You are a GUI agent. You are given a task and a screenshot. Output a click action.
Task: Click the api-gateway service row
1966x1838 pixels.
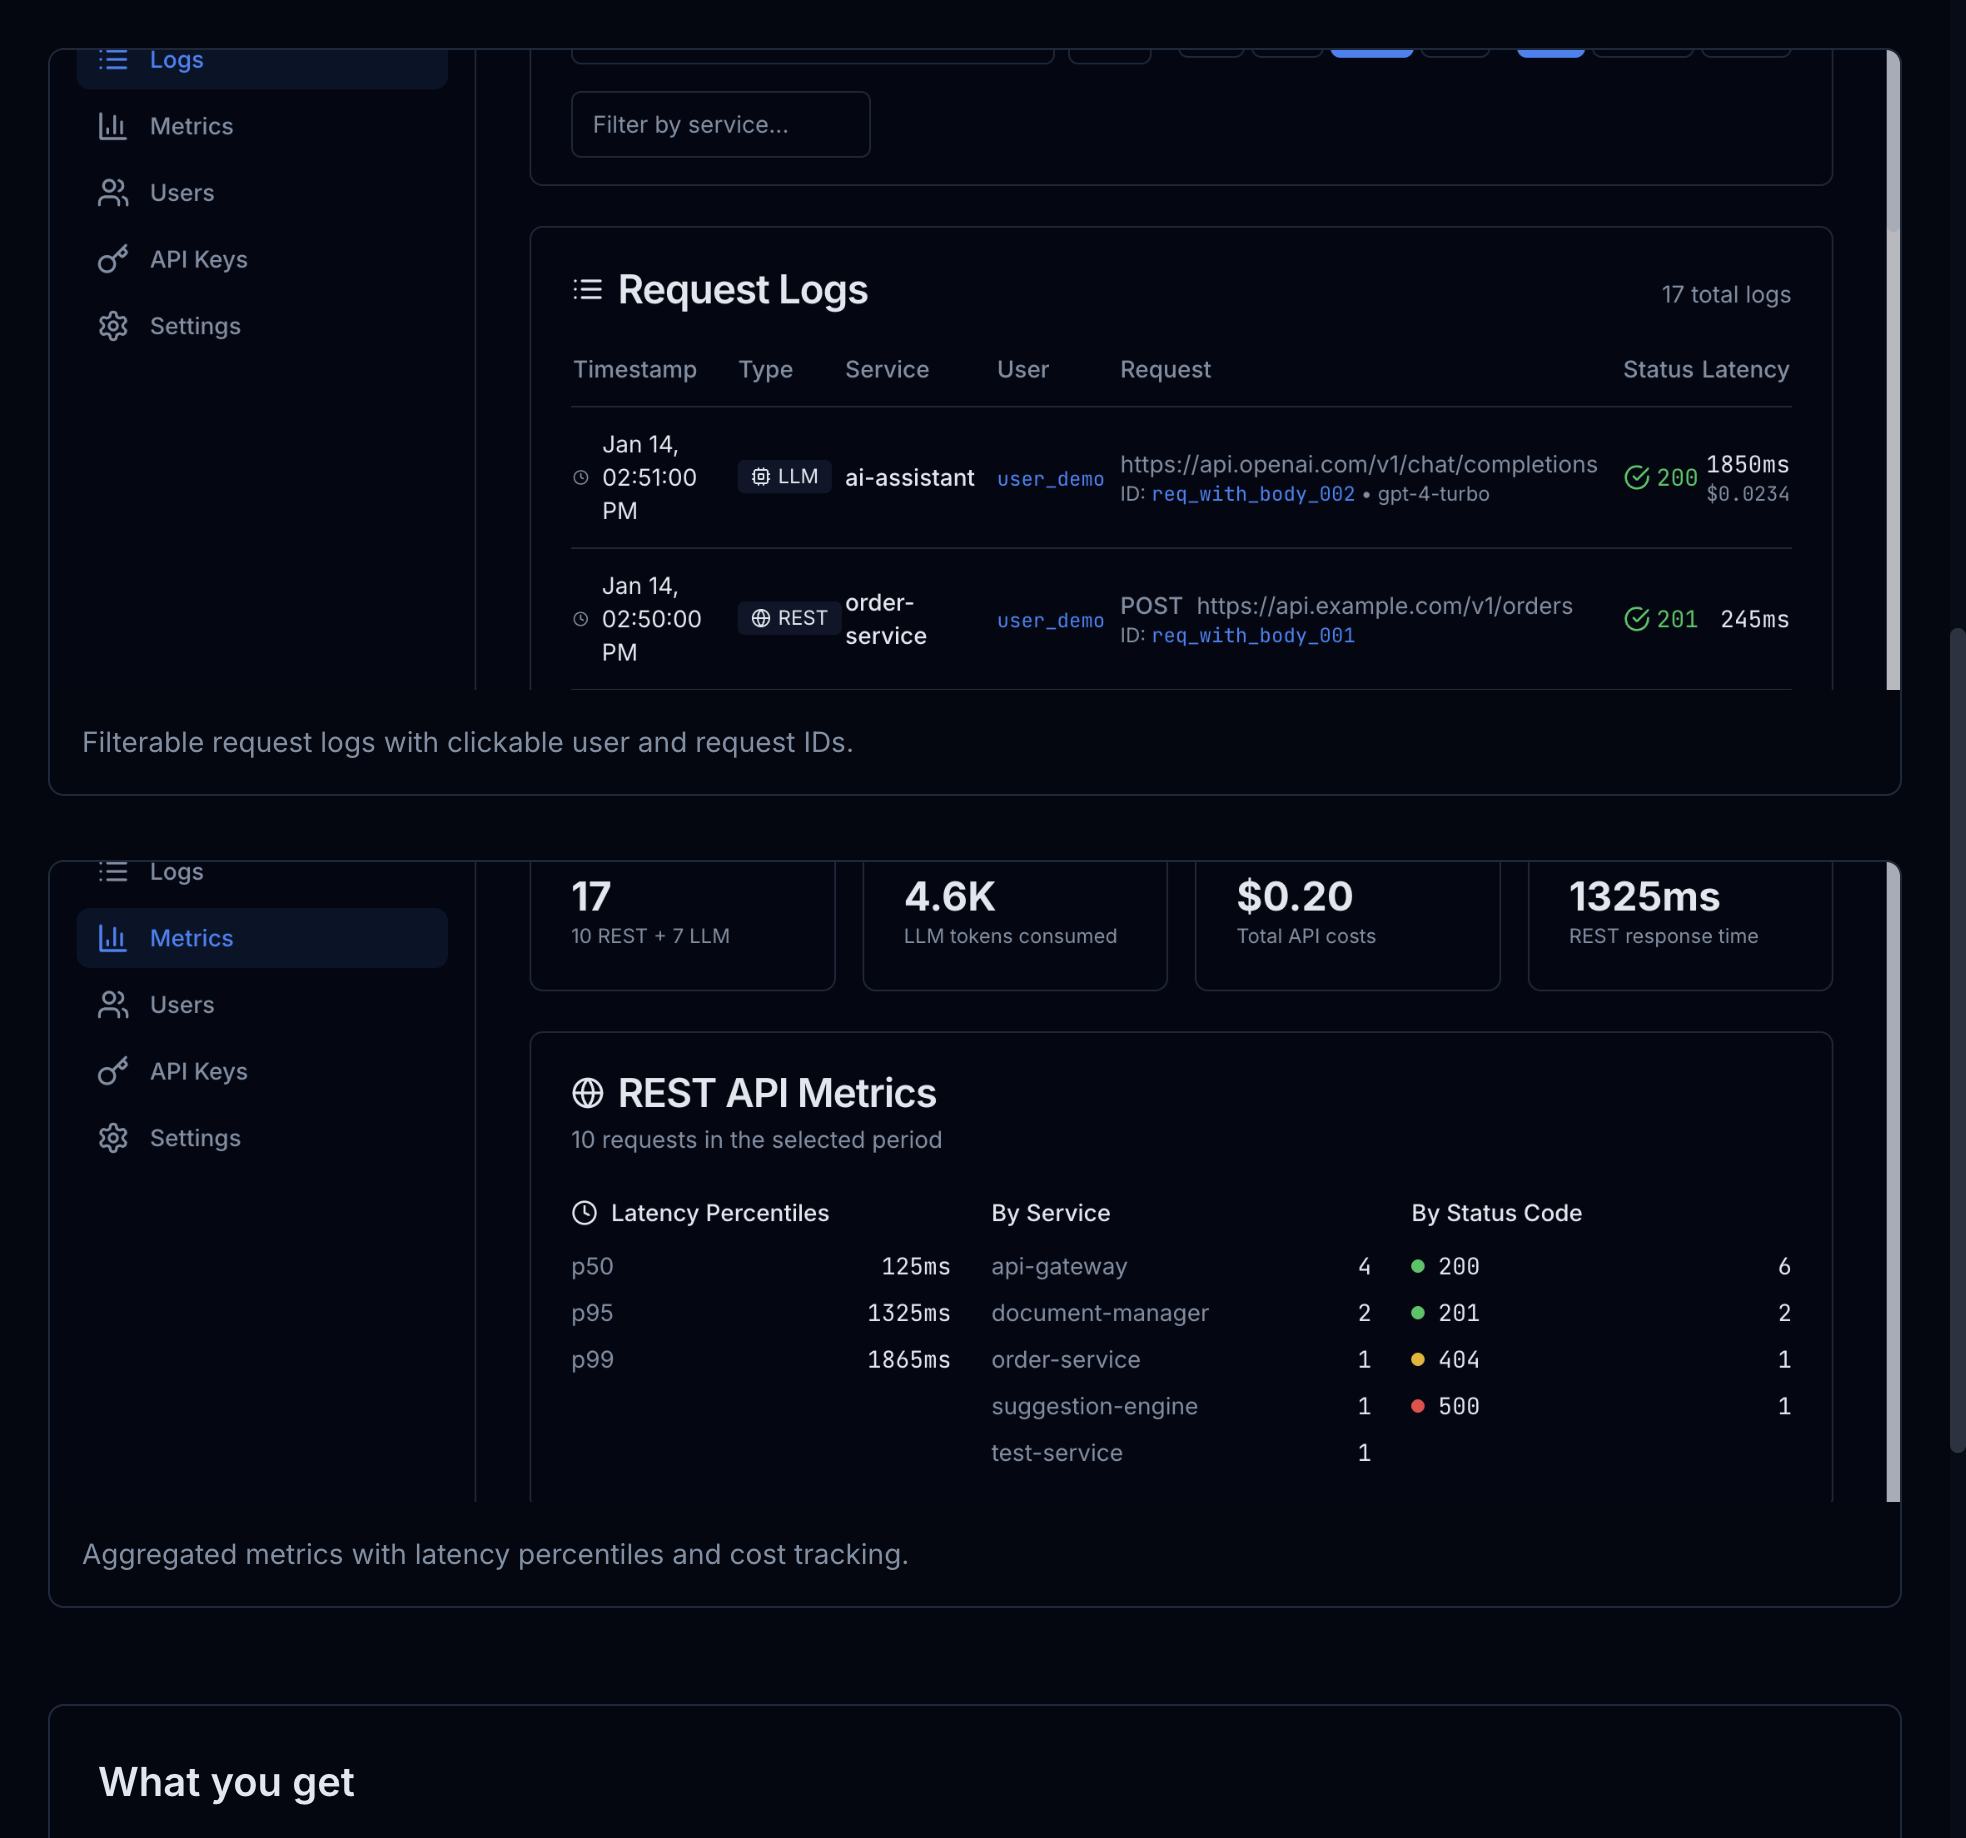point(1181,1267)
